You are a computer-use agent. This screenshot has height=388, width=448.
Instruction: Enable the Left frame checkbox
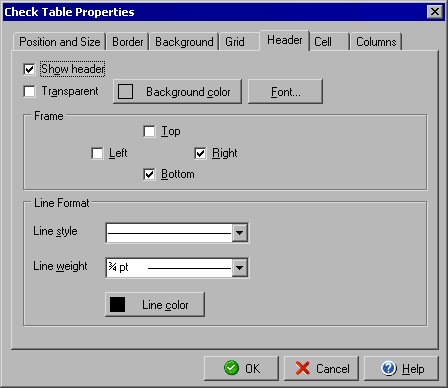[97, 153]
